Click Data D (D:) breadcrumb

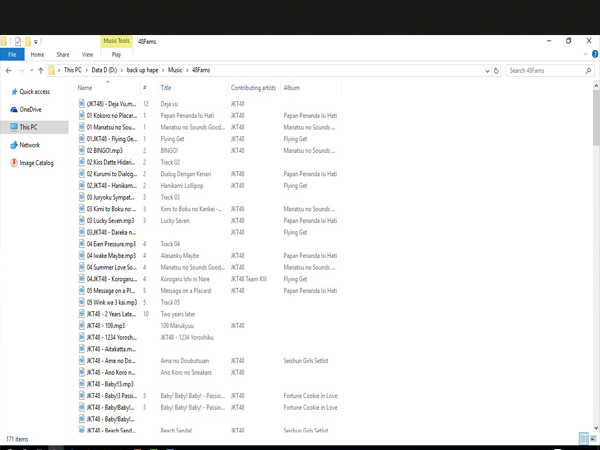point(104,70)
